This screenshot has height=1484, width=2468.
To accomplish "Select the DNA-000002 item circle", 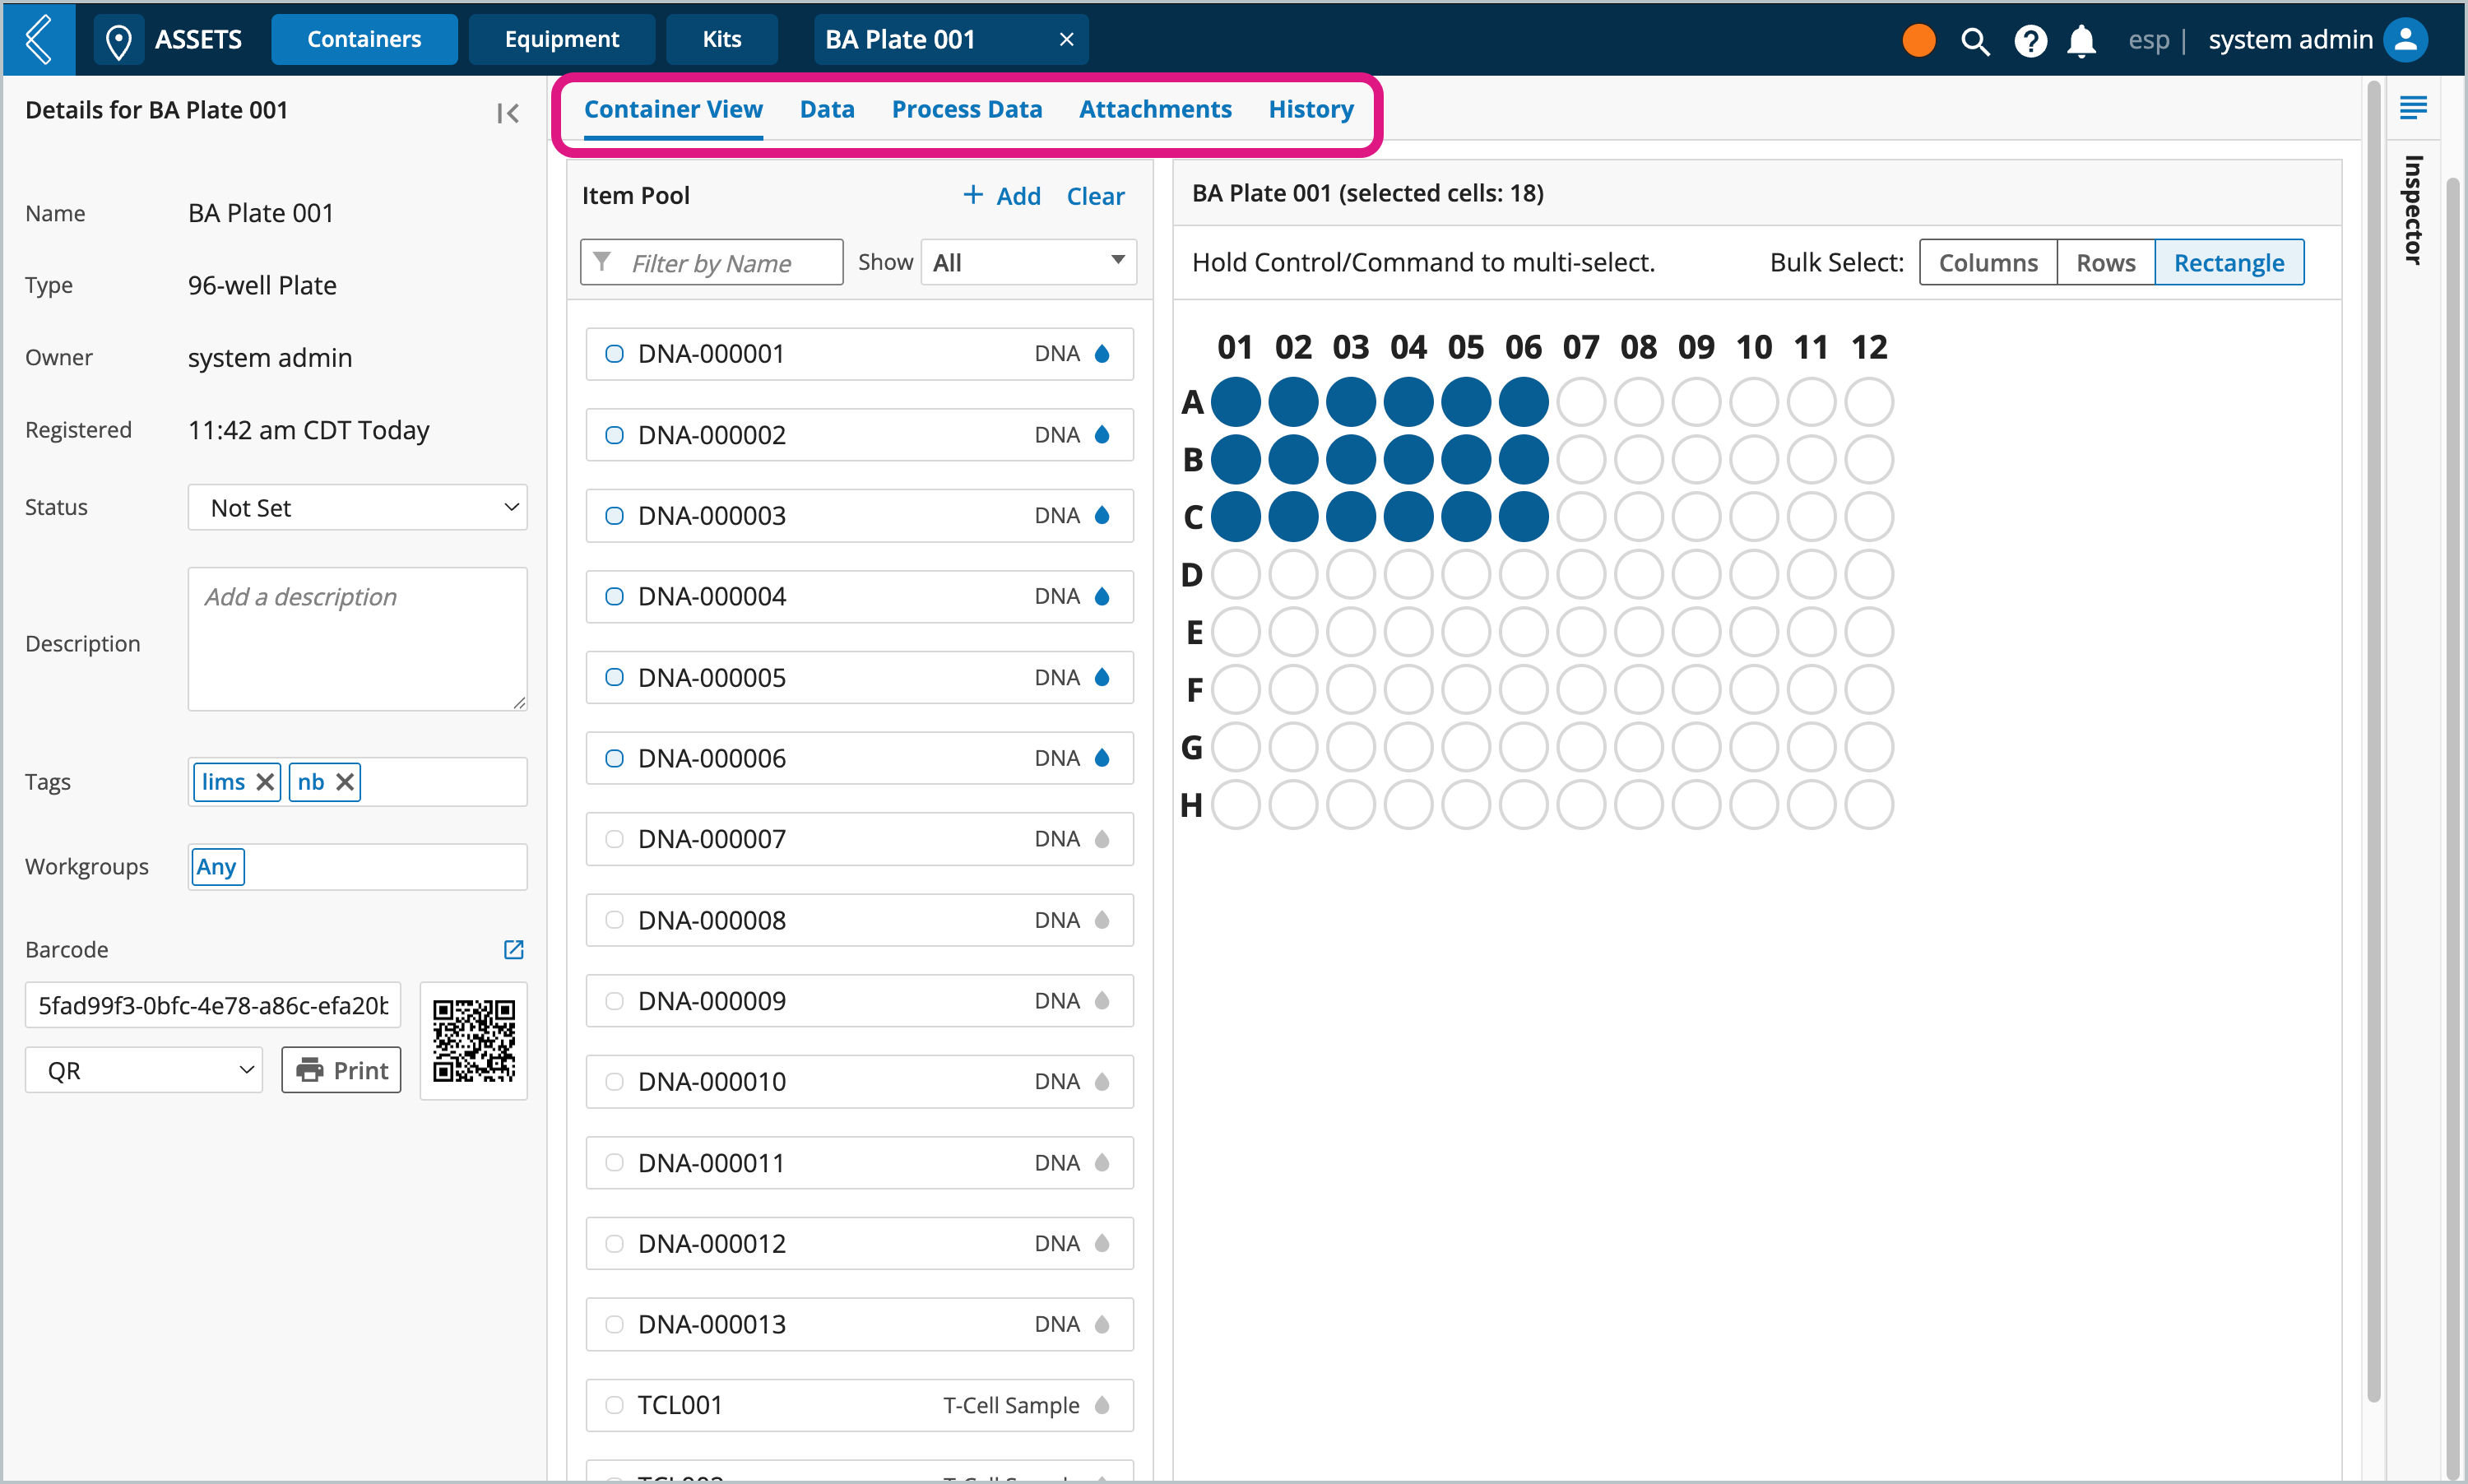I will coord(614,434).
